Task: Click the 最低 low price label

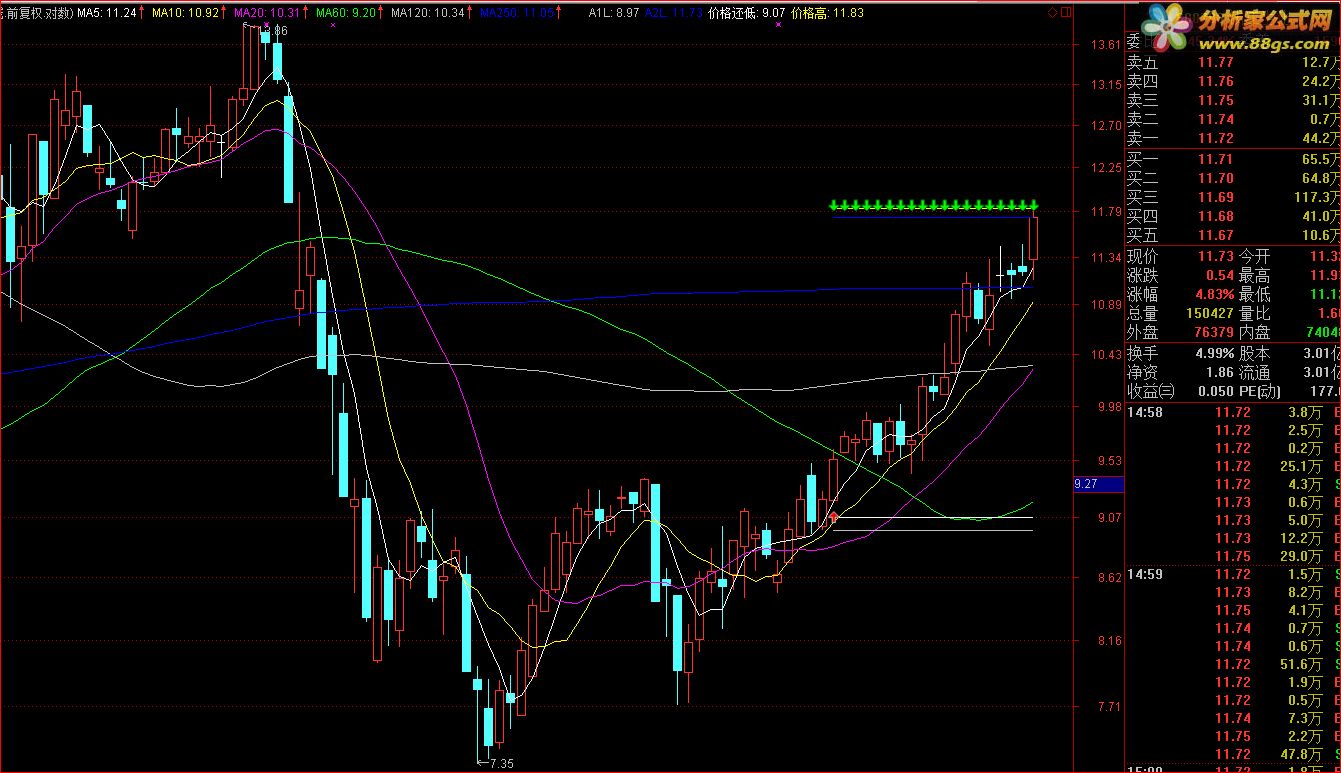Action: [1255, 294]
